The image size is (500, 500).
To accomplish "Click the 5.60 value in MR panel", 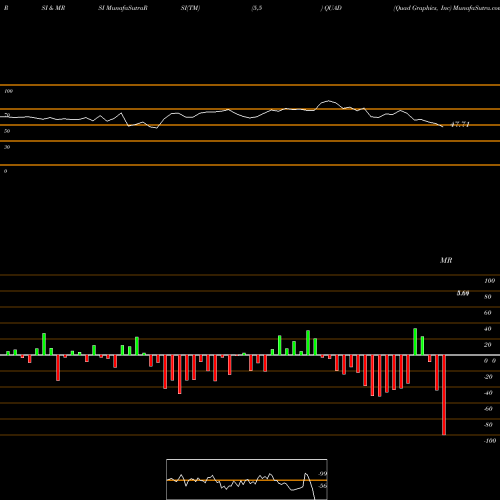I will (463, 293).
